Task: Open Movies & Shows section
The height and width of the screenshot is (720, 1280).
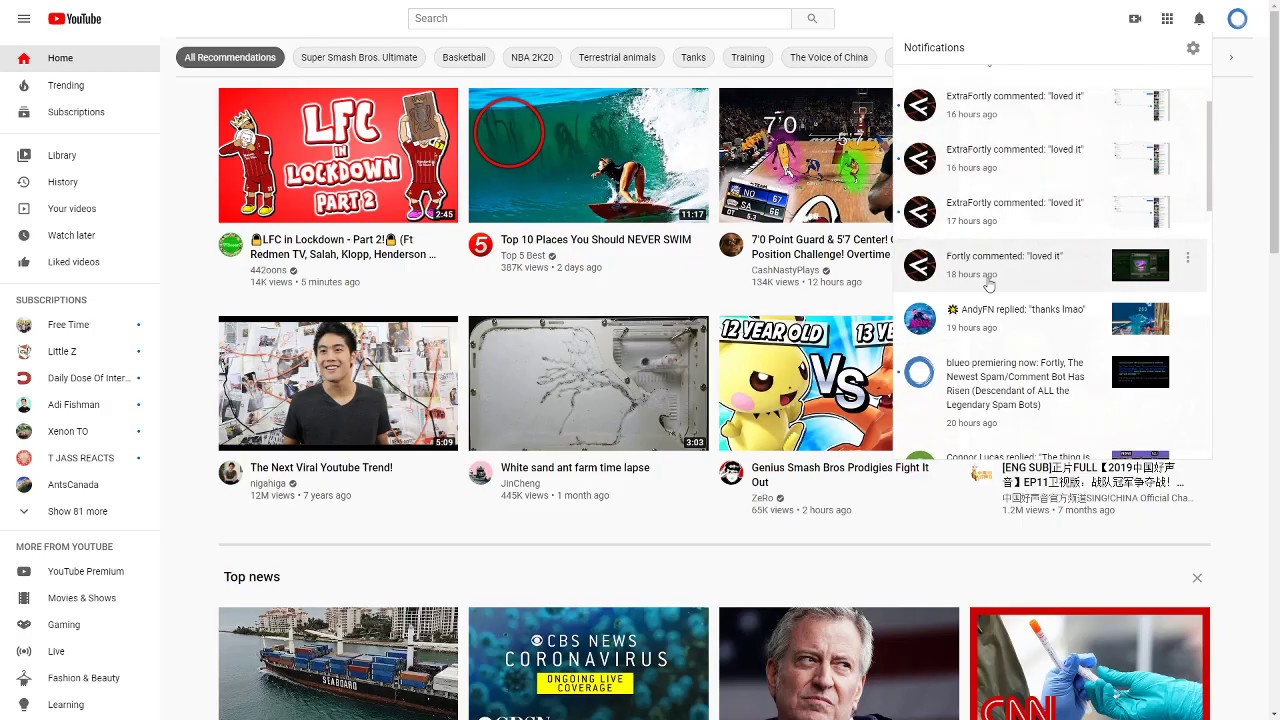Action: tap(80, 598)
